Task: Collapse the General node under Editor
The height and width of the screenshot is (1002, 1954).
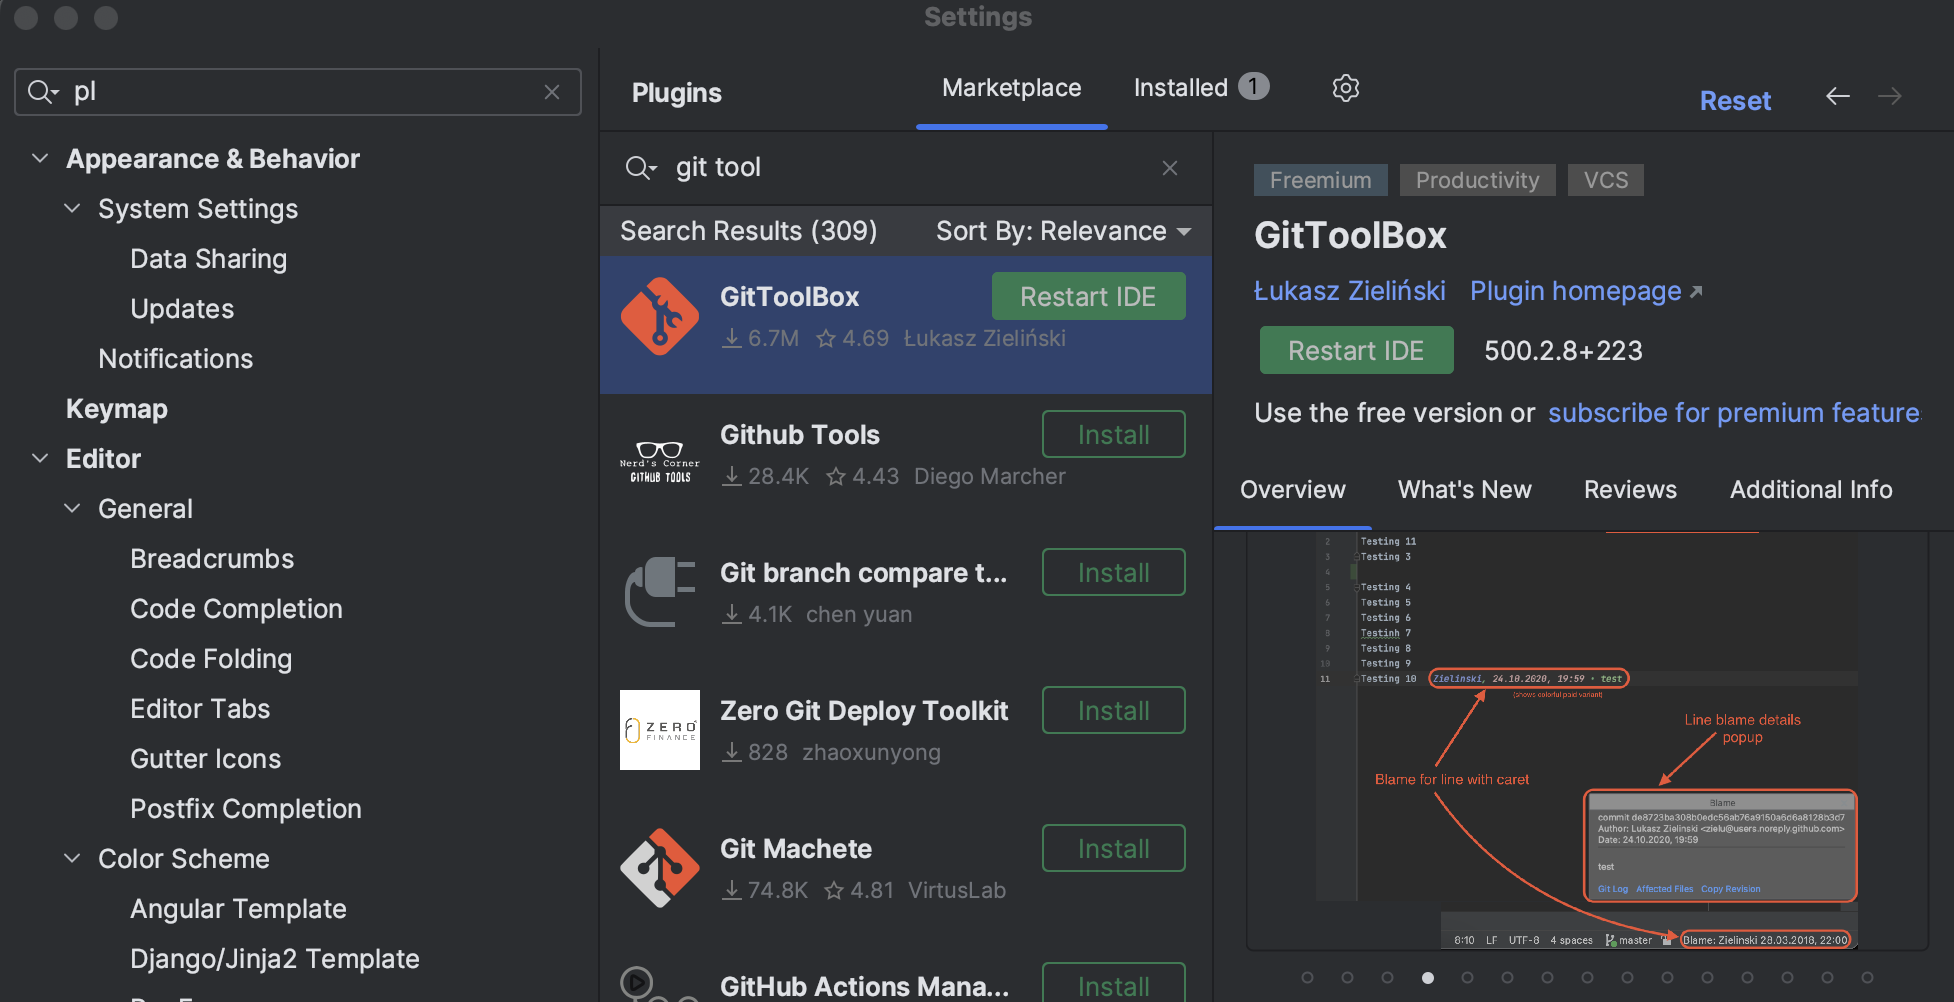Action: (72, 508)
